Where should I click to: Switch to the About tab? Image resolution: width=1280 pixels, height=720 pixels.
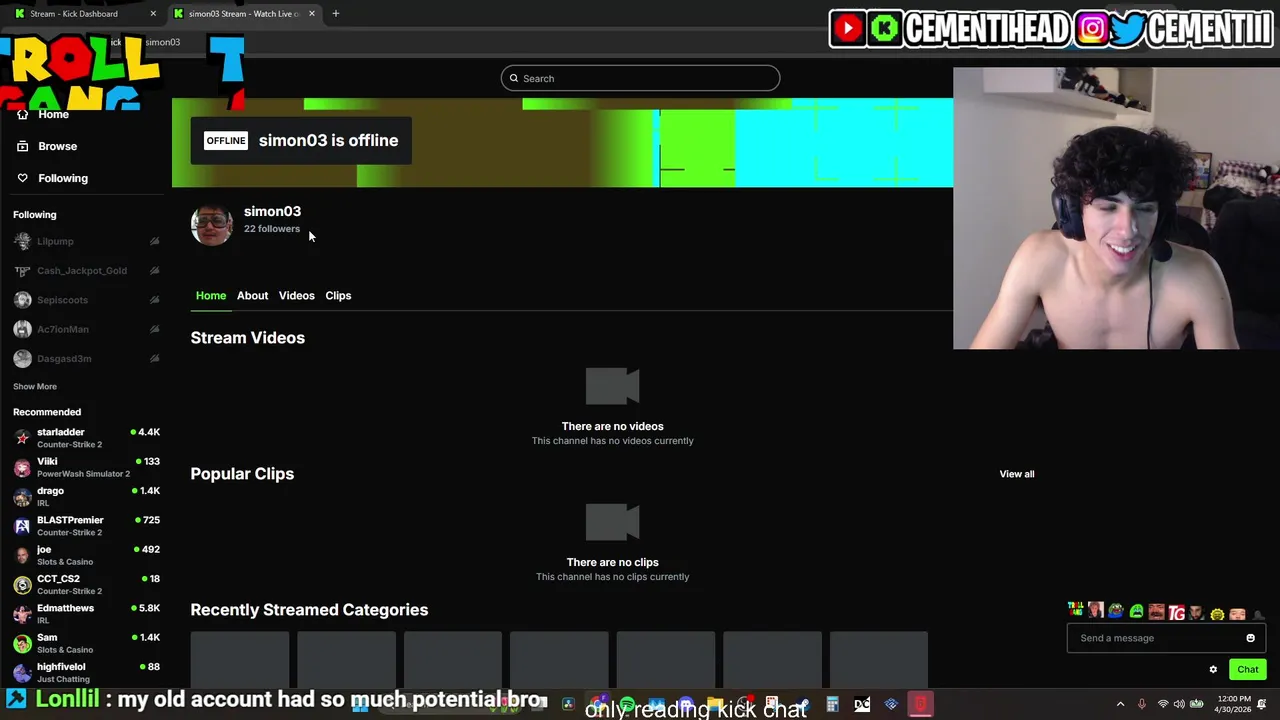[252, 296]
